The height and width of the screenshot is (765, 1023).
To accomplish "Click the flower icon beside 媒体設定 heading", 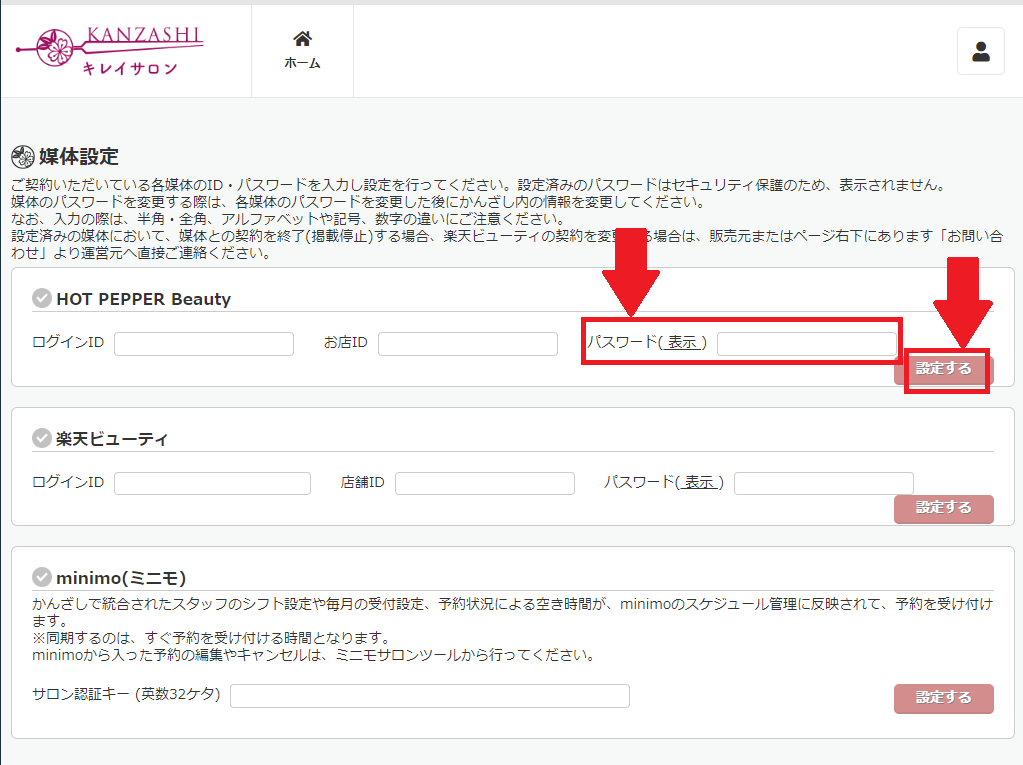I will tap(22, 157).
